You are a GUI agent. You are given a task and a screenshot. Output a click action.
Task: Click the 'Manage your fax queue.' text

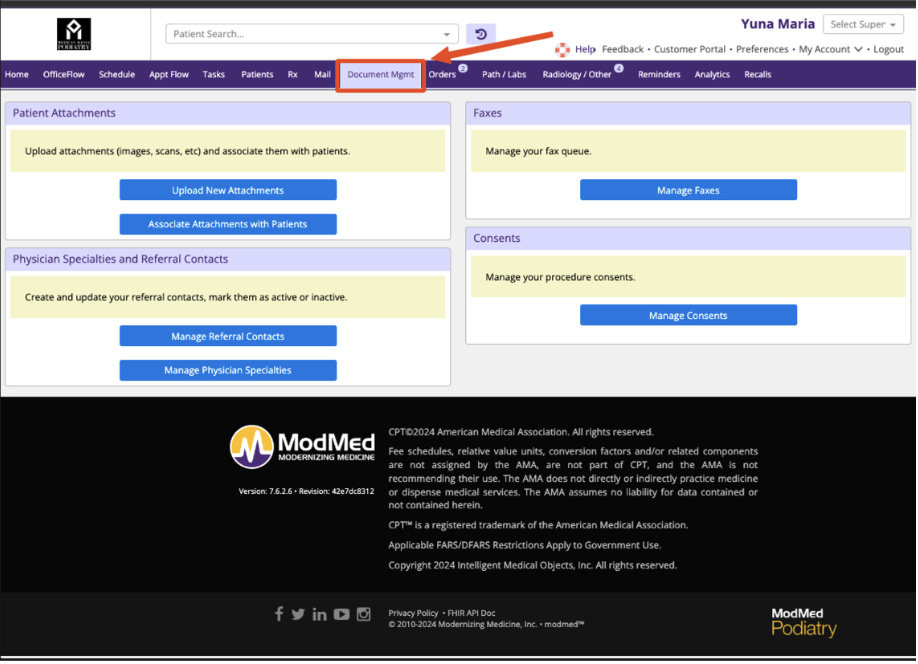coord(538,151)
